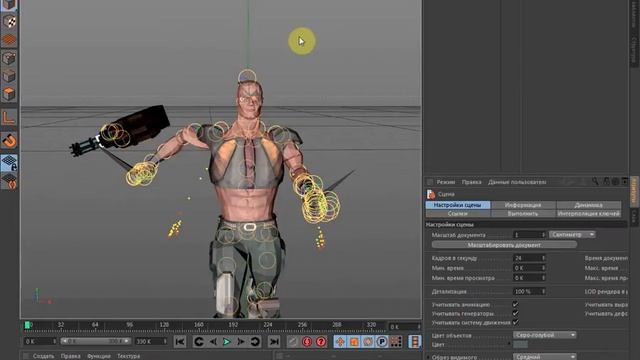The height and width of the screenshot is (360, 640).
Task: Click the green playhead at frame 0
Action: pos(27,325)
